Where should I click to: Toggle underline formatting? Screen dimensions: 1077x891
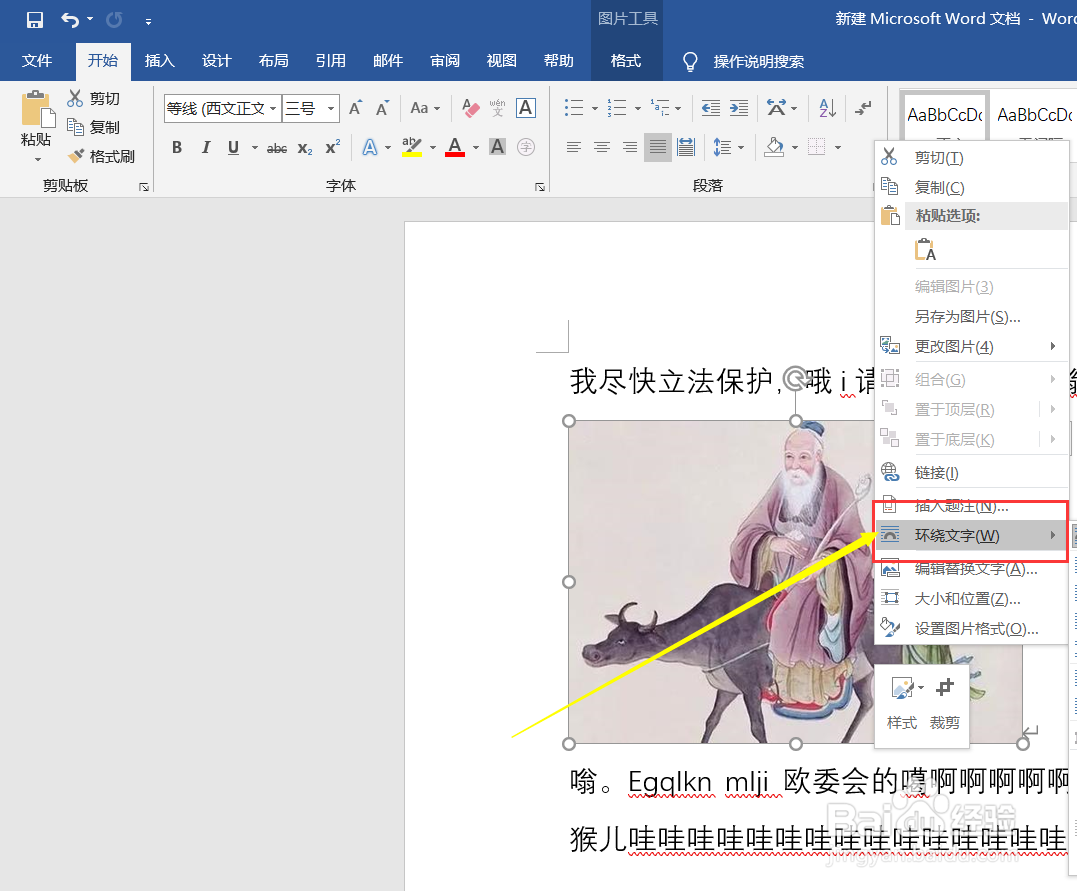234,147
